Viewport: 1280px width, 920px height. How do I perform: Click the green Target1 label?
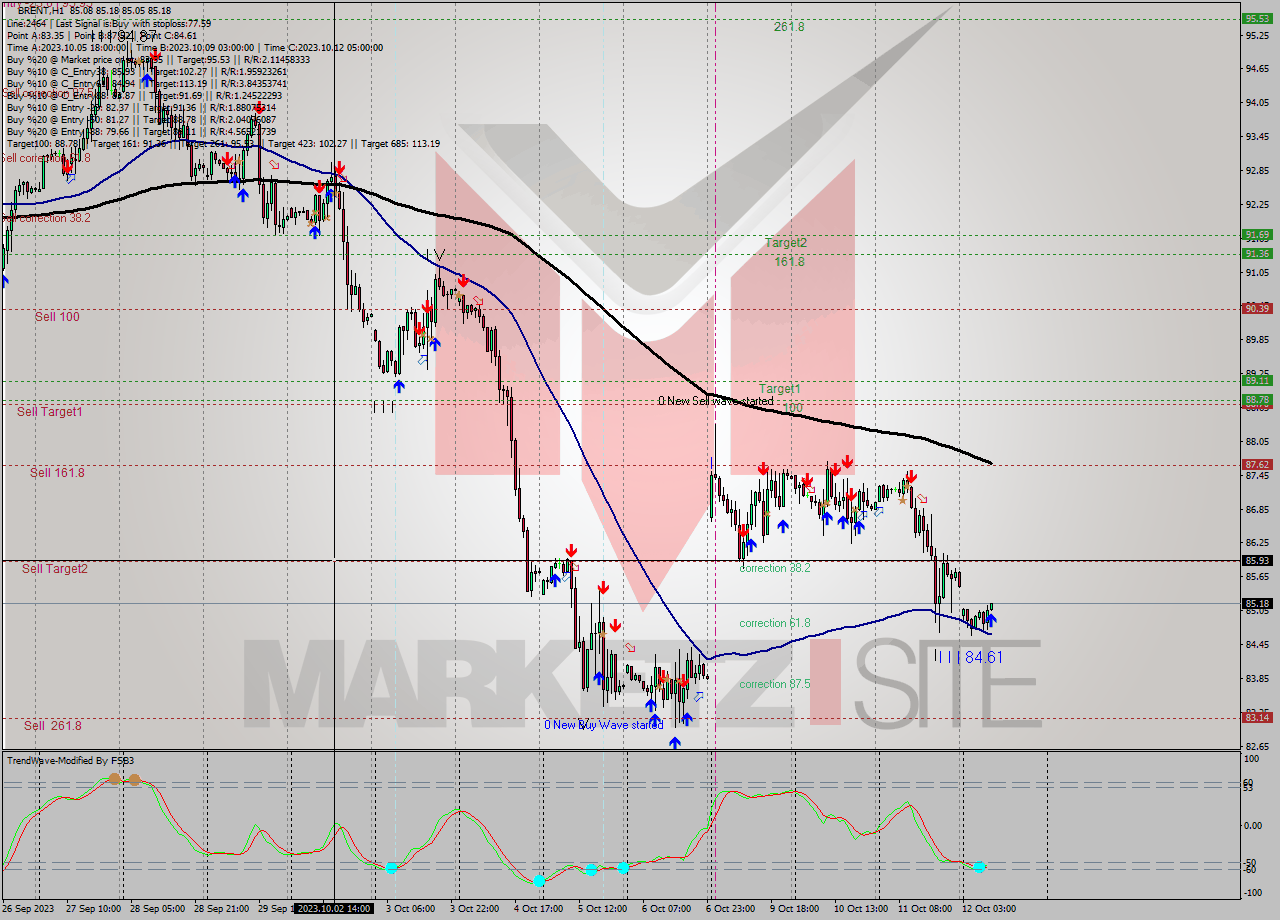[x=779, y=388]
